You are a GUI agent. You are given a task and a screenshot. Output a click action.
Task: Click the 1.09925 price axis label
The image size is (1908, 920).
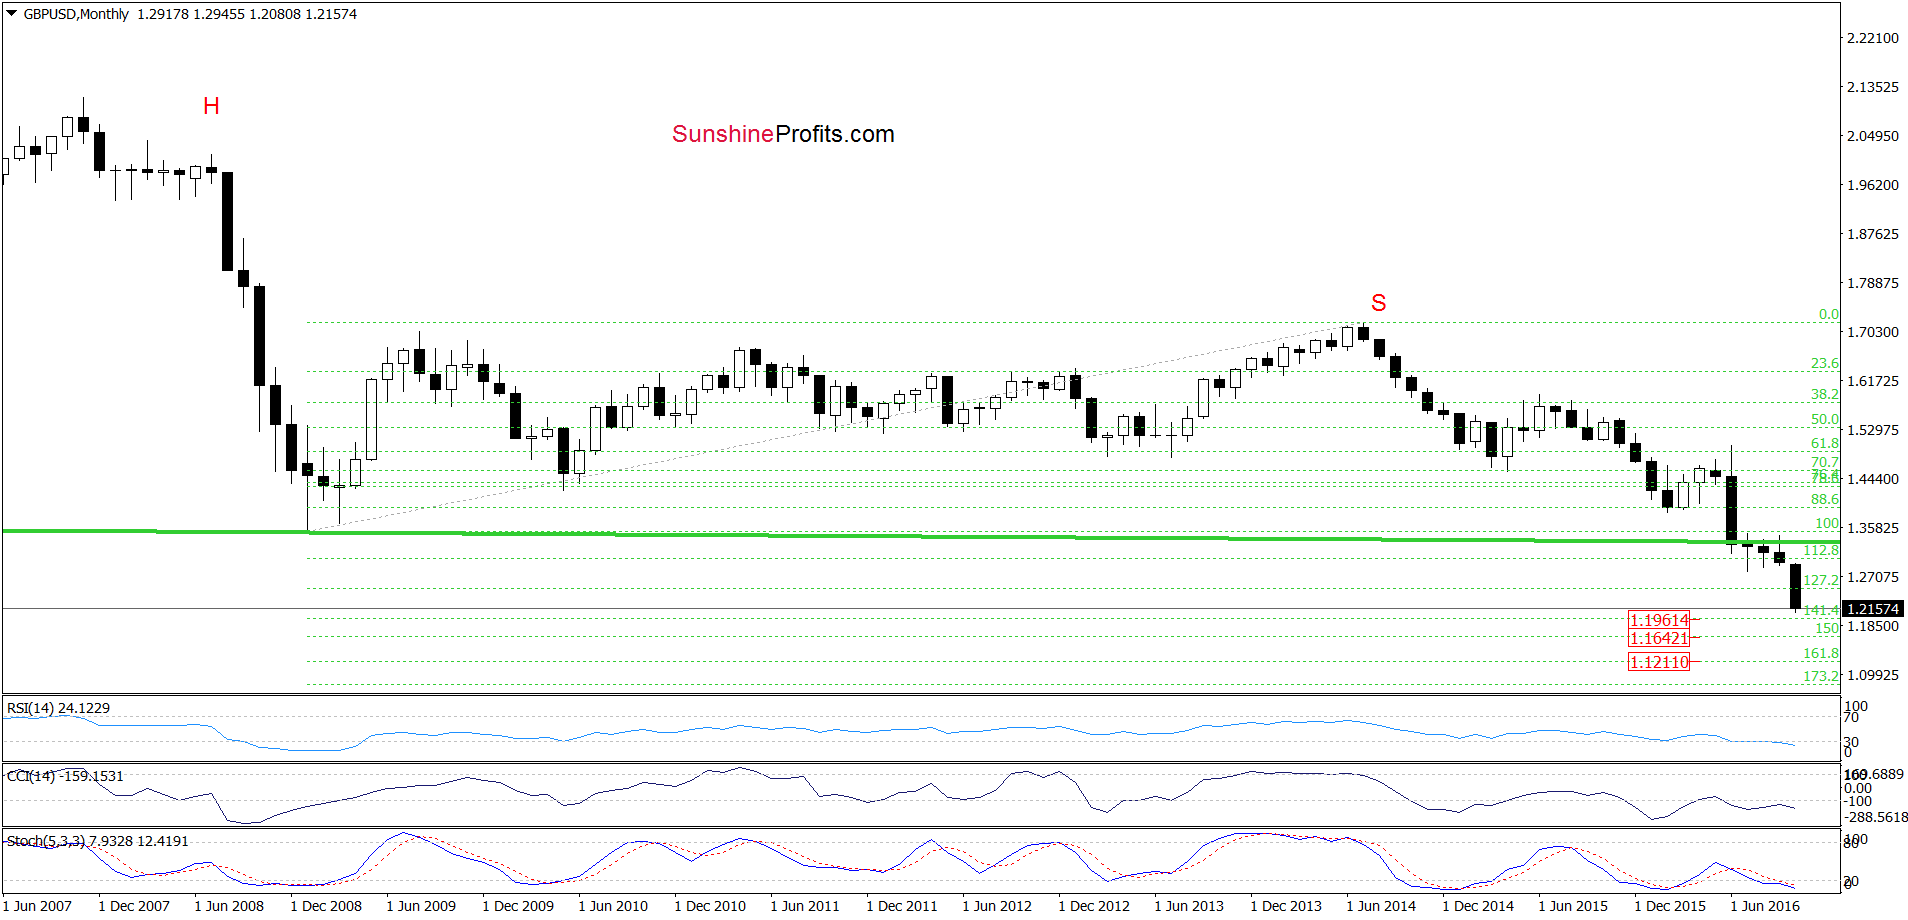pyautogui.click(x=1872, y=675)
